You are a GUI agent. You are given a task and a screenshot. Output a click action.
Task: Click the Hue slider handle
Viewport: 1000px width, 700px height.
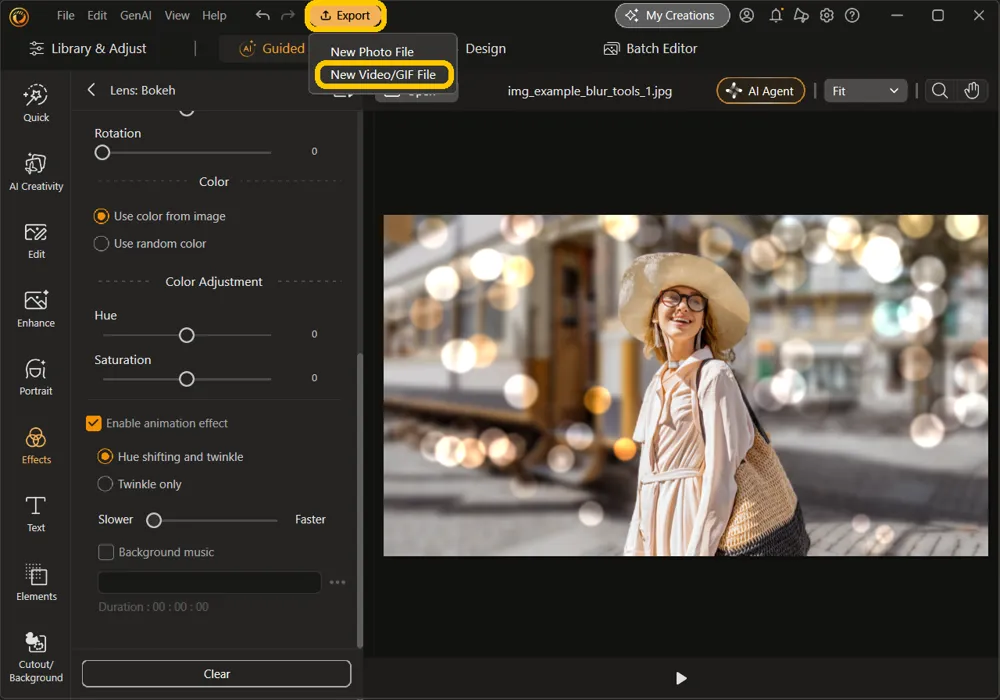(x=186, y=335)
